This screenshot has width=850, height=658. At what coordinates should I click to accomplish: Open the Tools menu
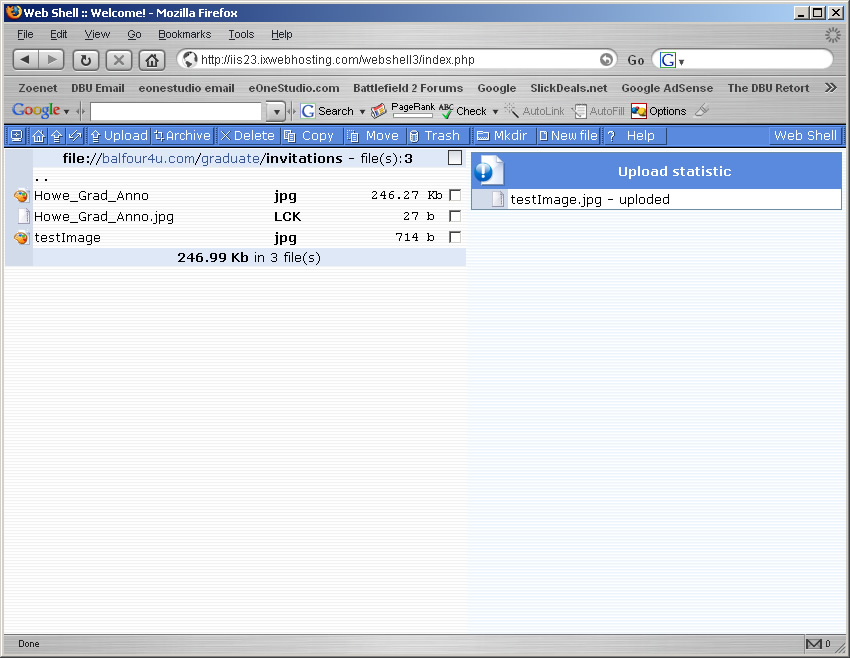(241, 34)
